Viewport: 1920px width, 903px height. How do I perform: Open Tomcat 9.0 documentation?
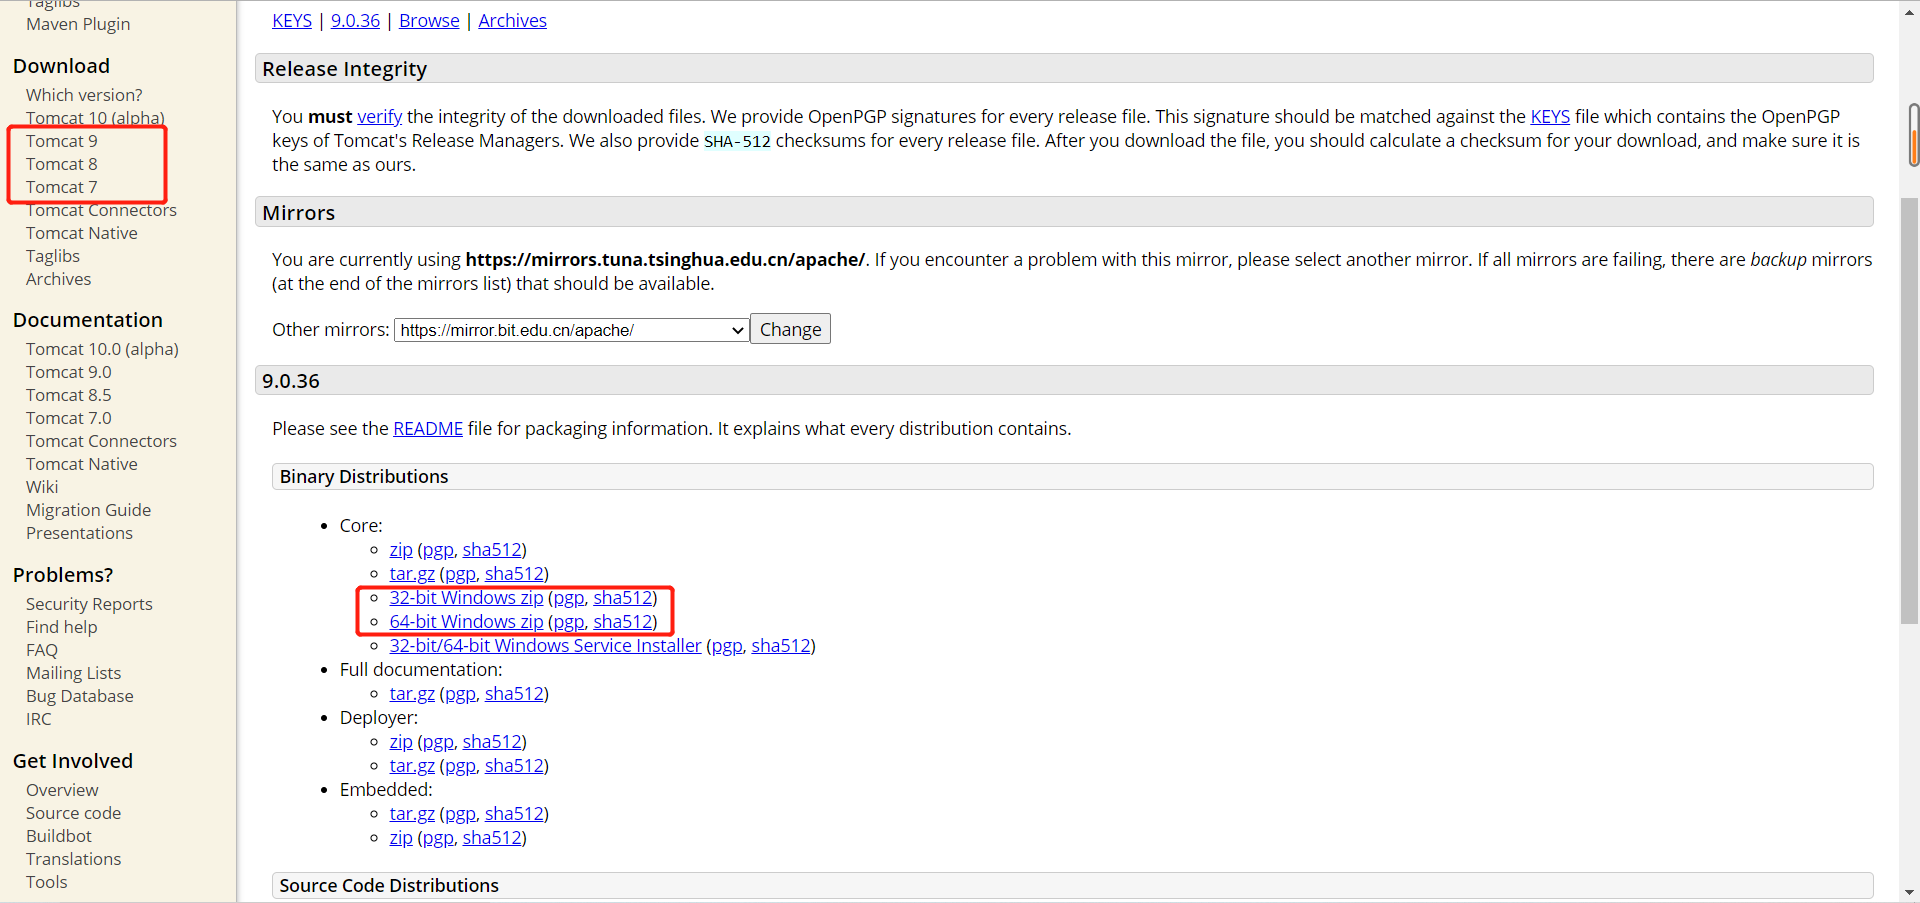tap(69, 372)
